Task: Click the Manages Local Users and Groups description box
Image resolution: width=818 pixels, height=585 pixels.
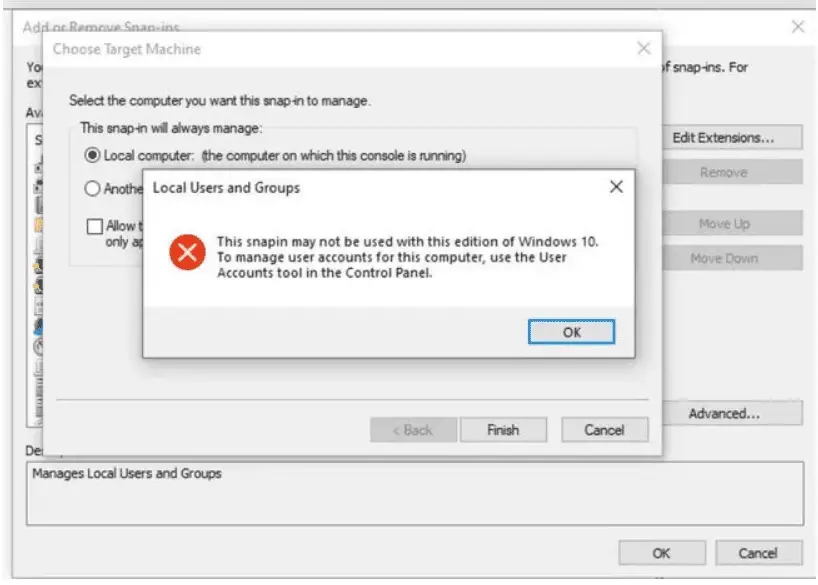Action: (415, 493)
